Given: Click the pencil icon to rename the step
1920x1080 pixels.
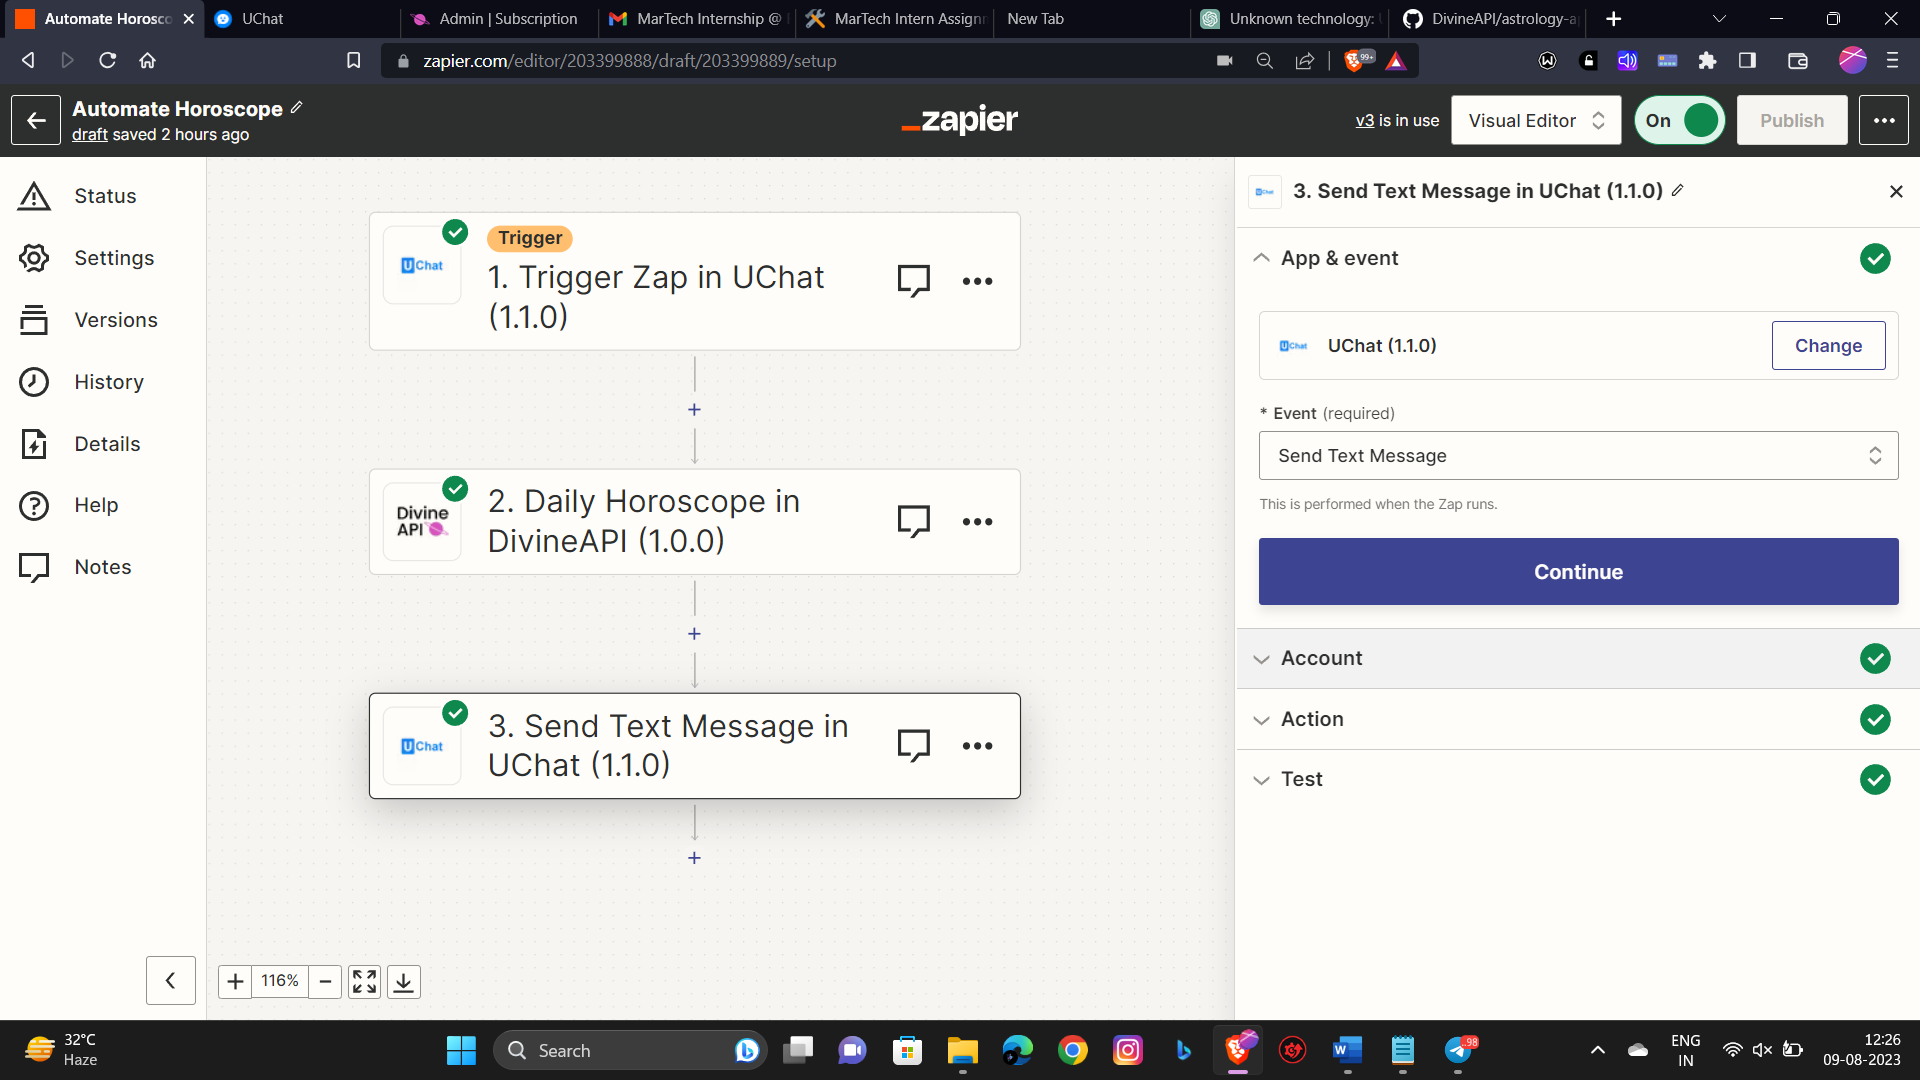Looking at the screenshot, I should pos(1678,190).
